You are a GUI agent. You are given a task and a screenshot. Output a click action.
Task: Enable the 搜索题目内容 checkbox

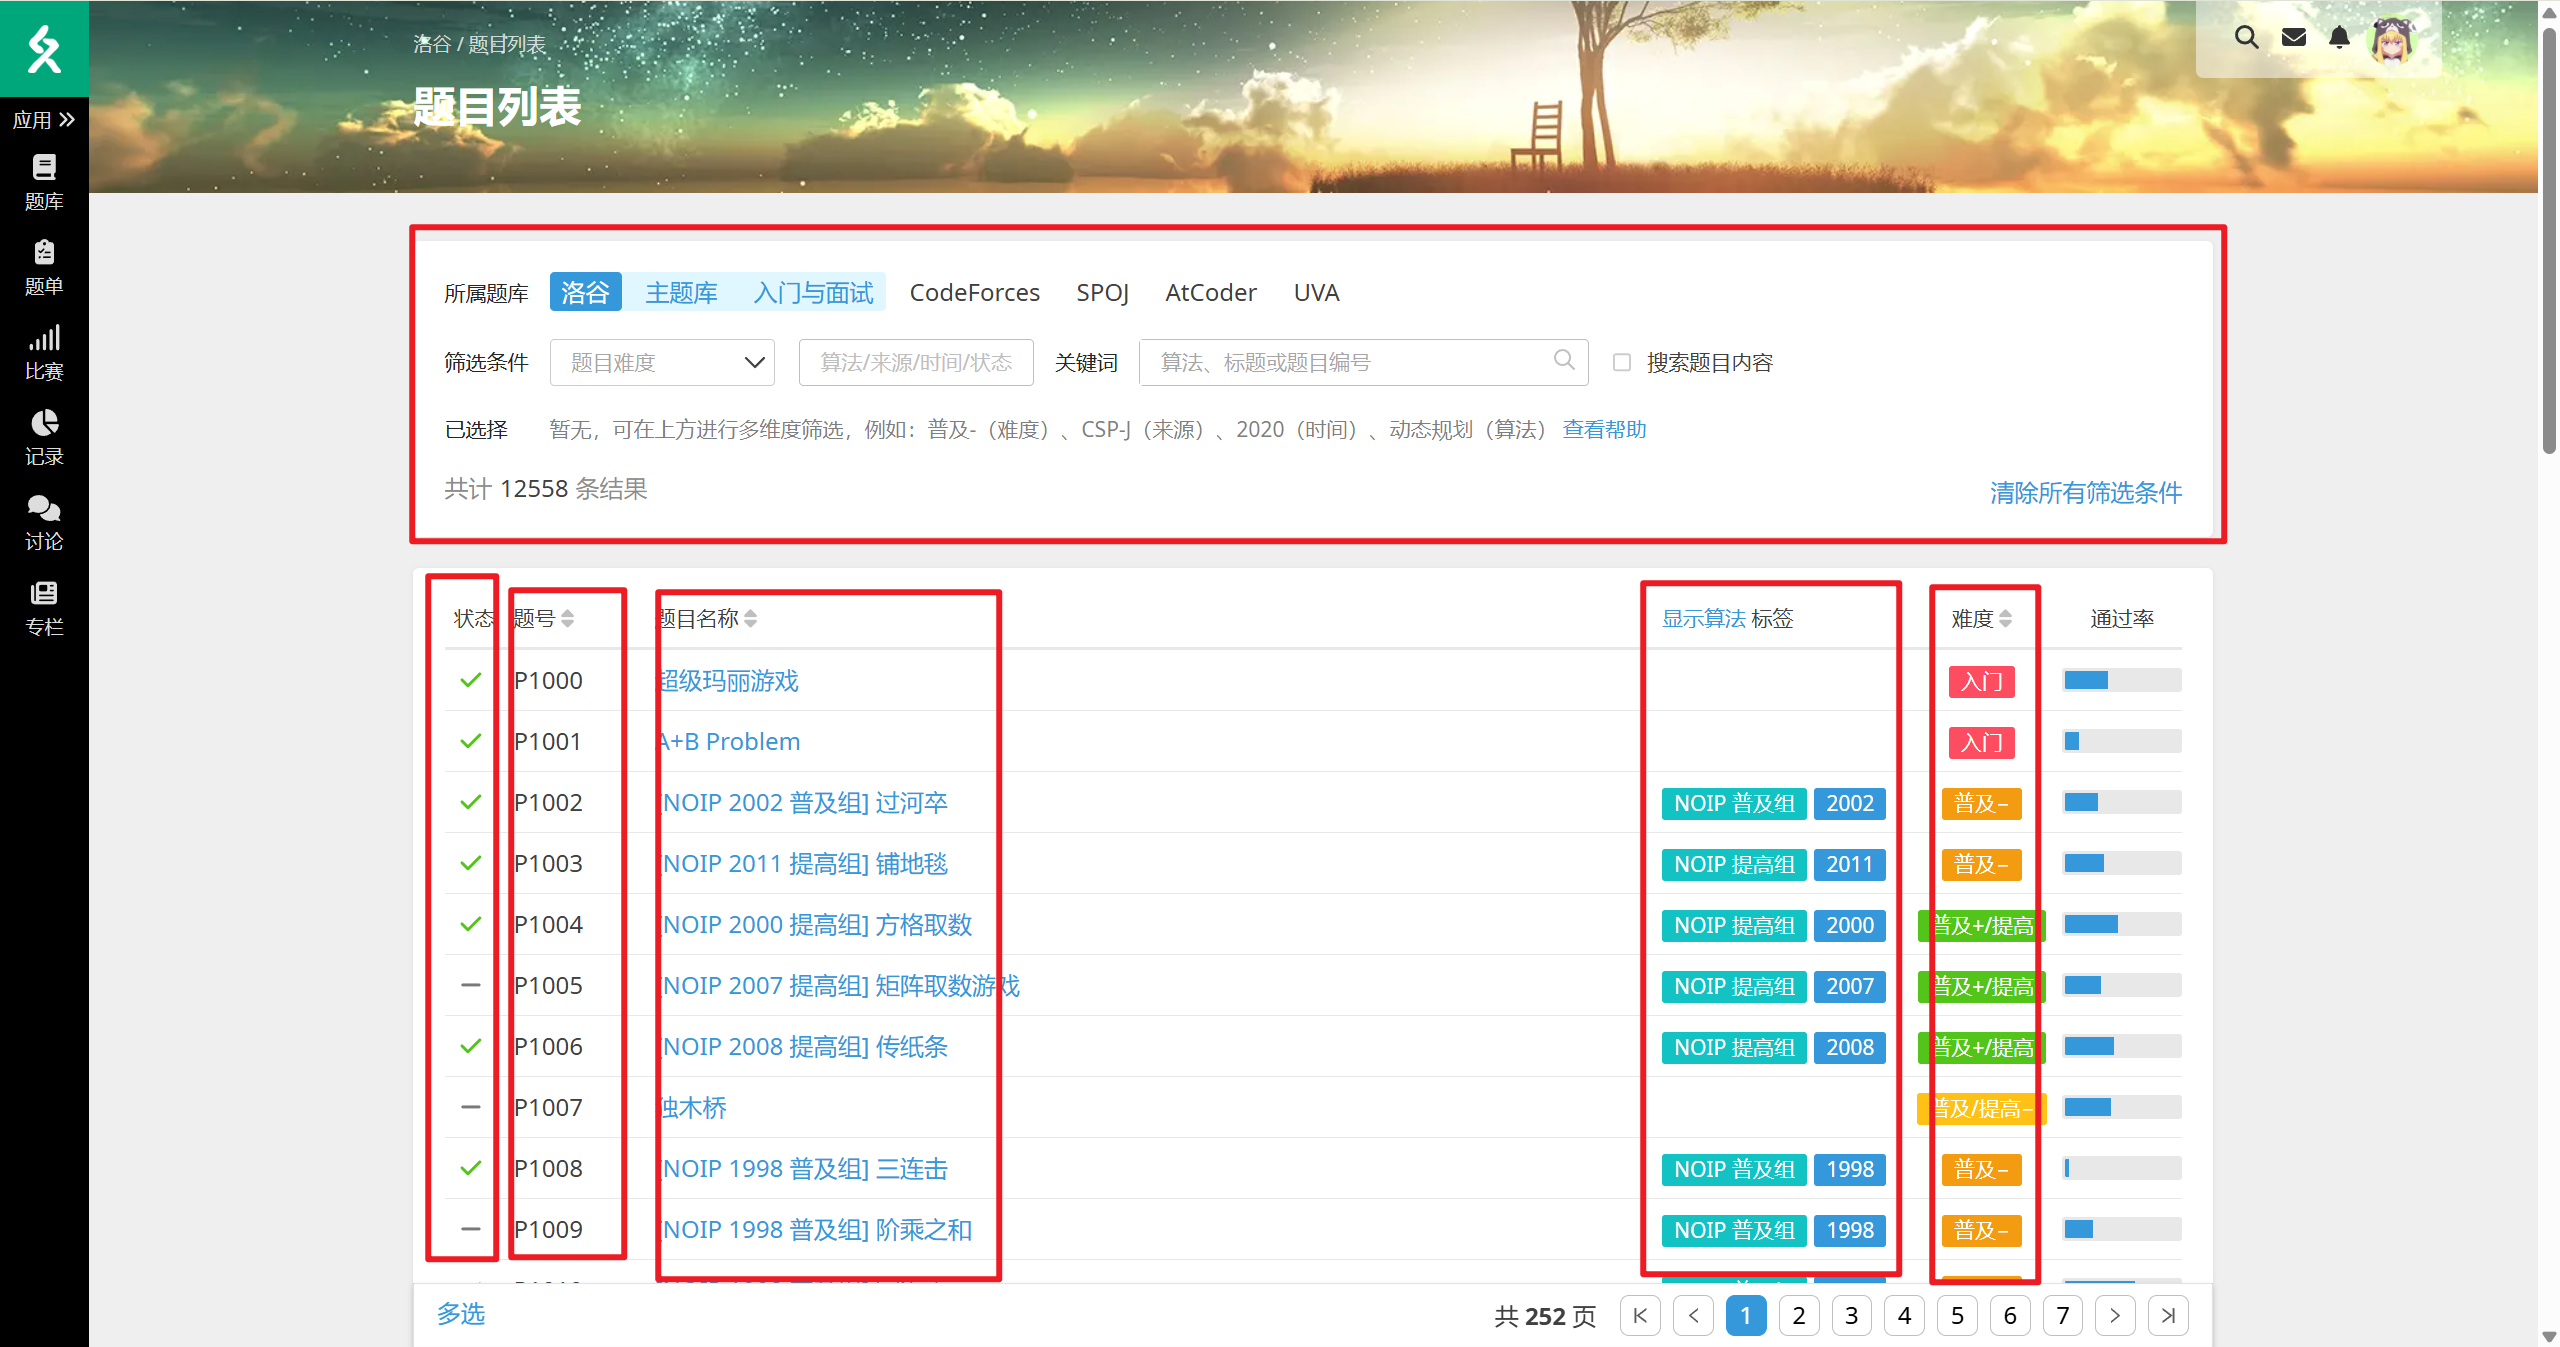[x=1622, y=362]
